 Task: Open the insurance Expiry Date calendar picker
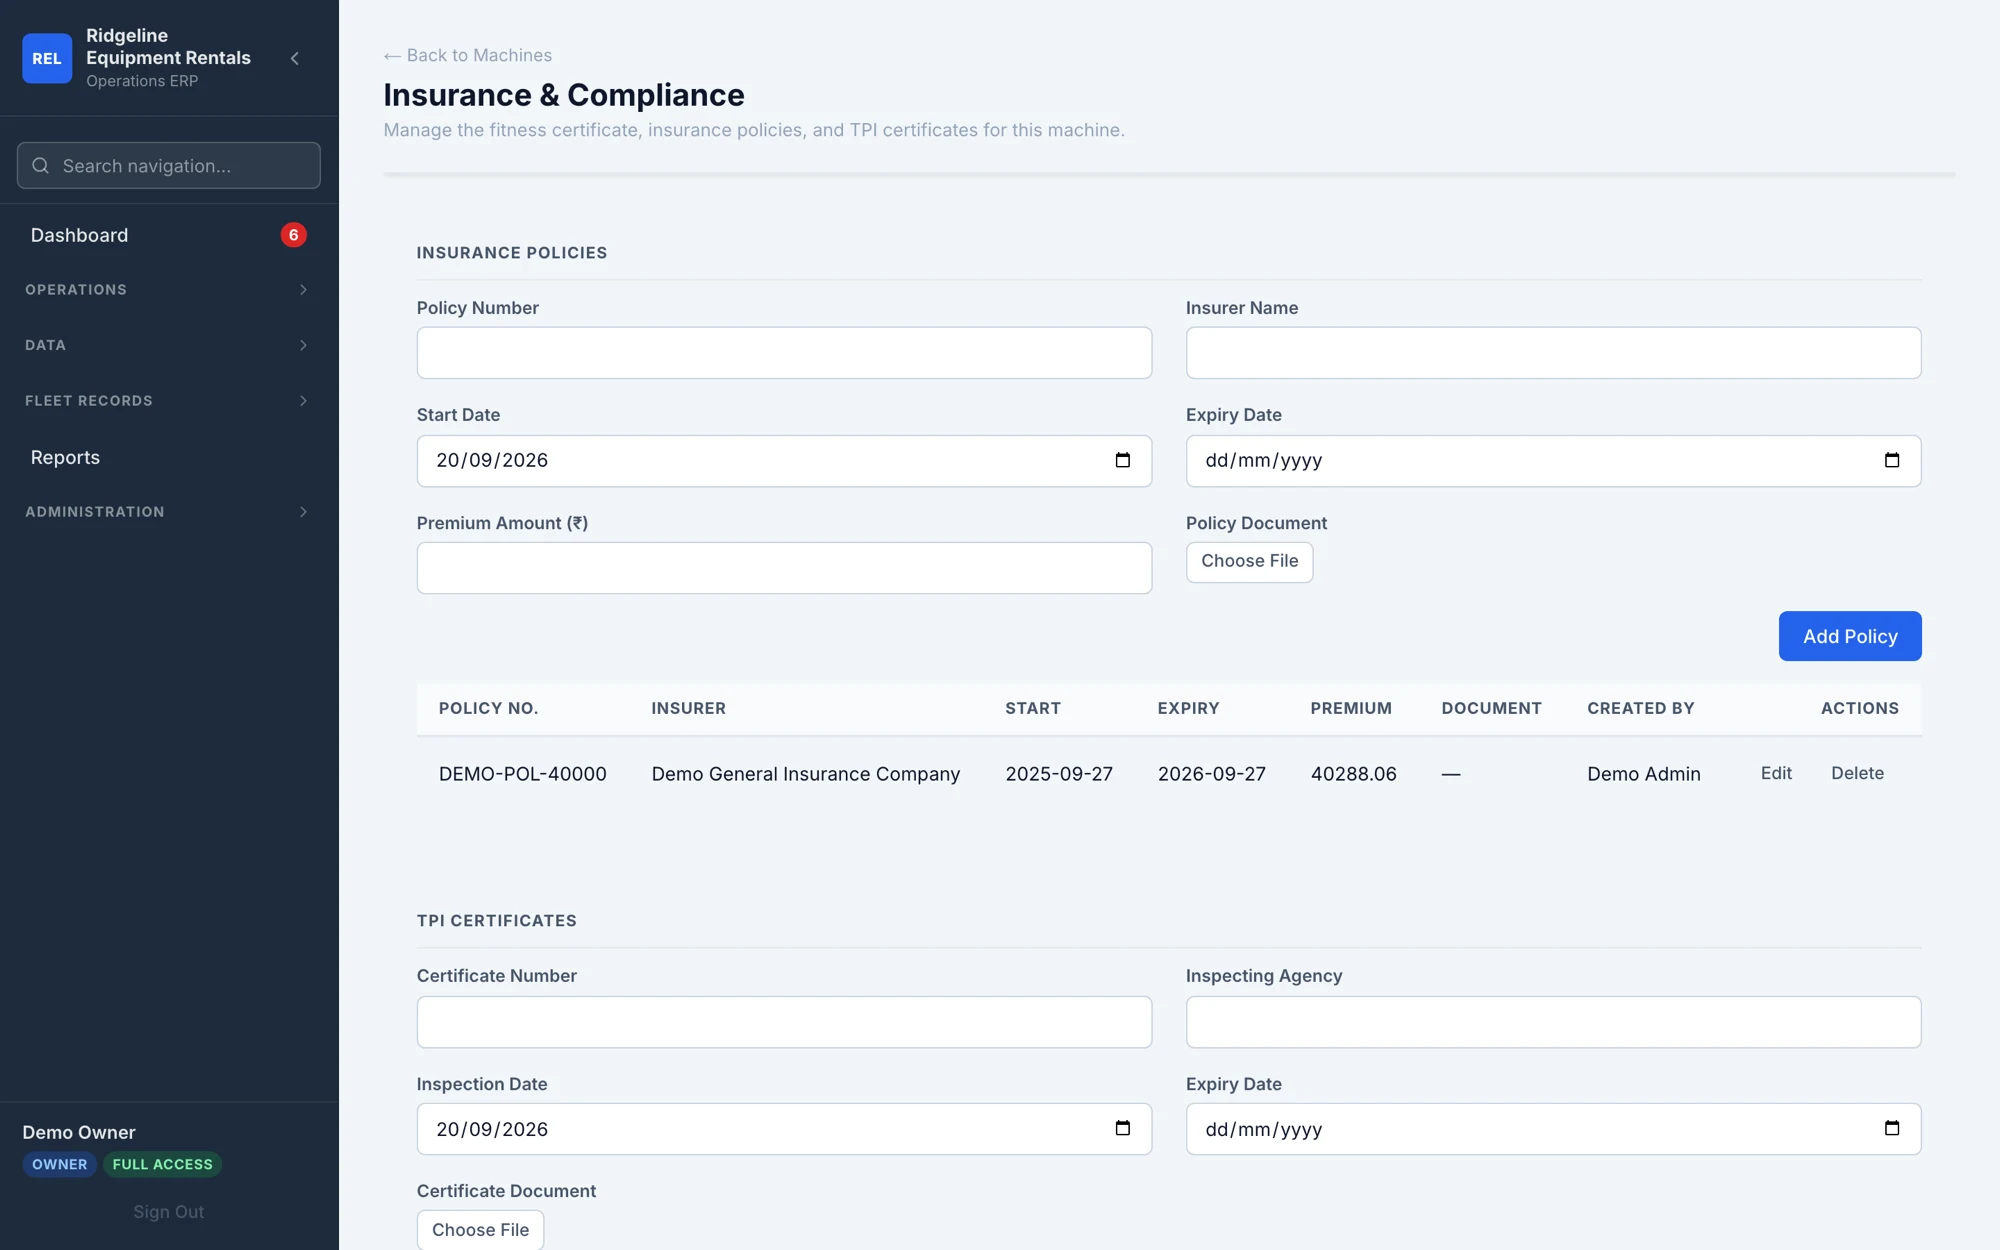pos(1891,460)
